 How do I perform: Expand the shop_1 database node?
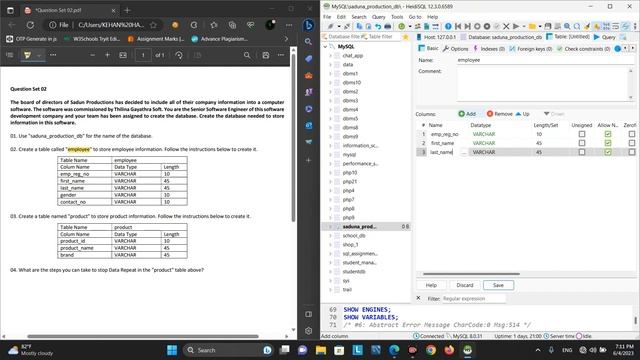331,244
